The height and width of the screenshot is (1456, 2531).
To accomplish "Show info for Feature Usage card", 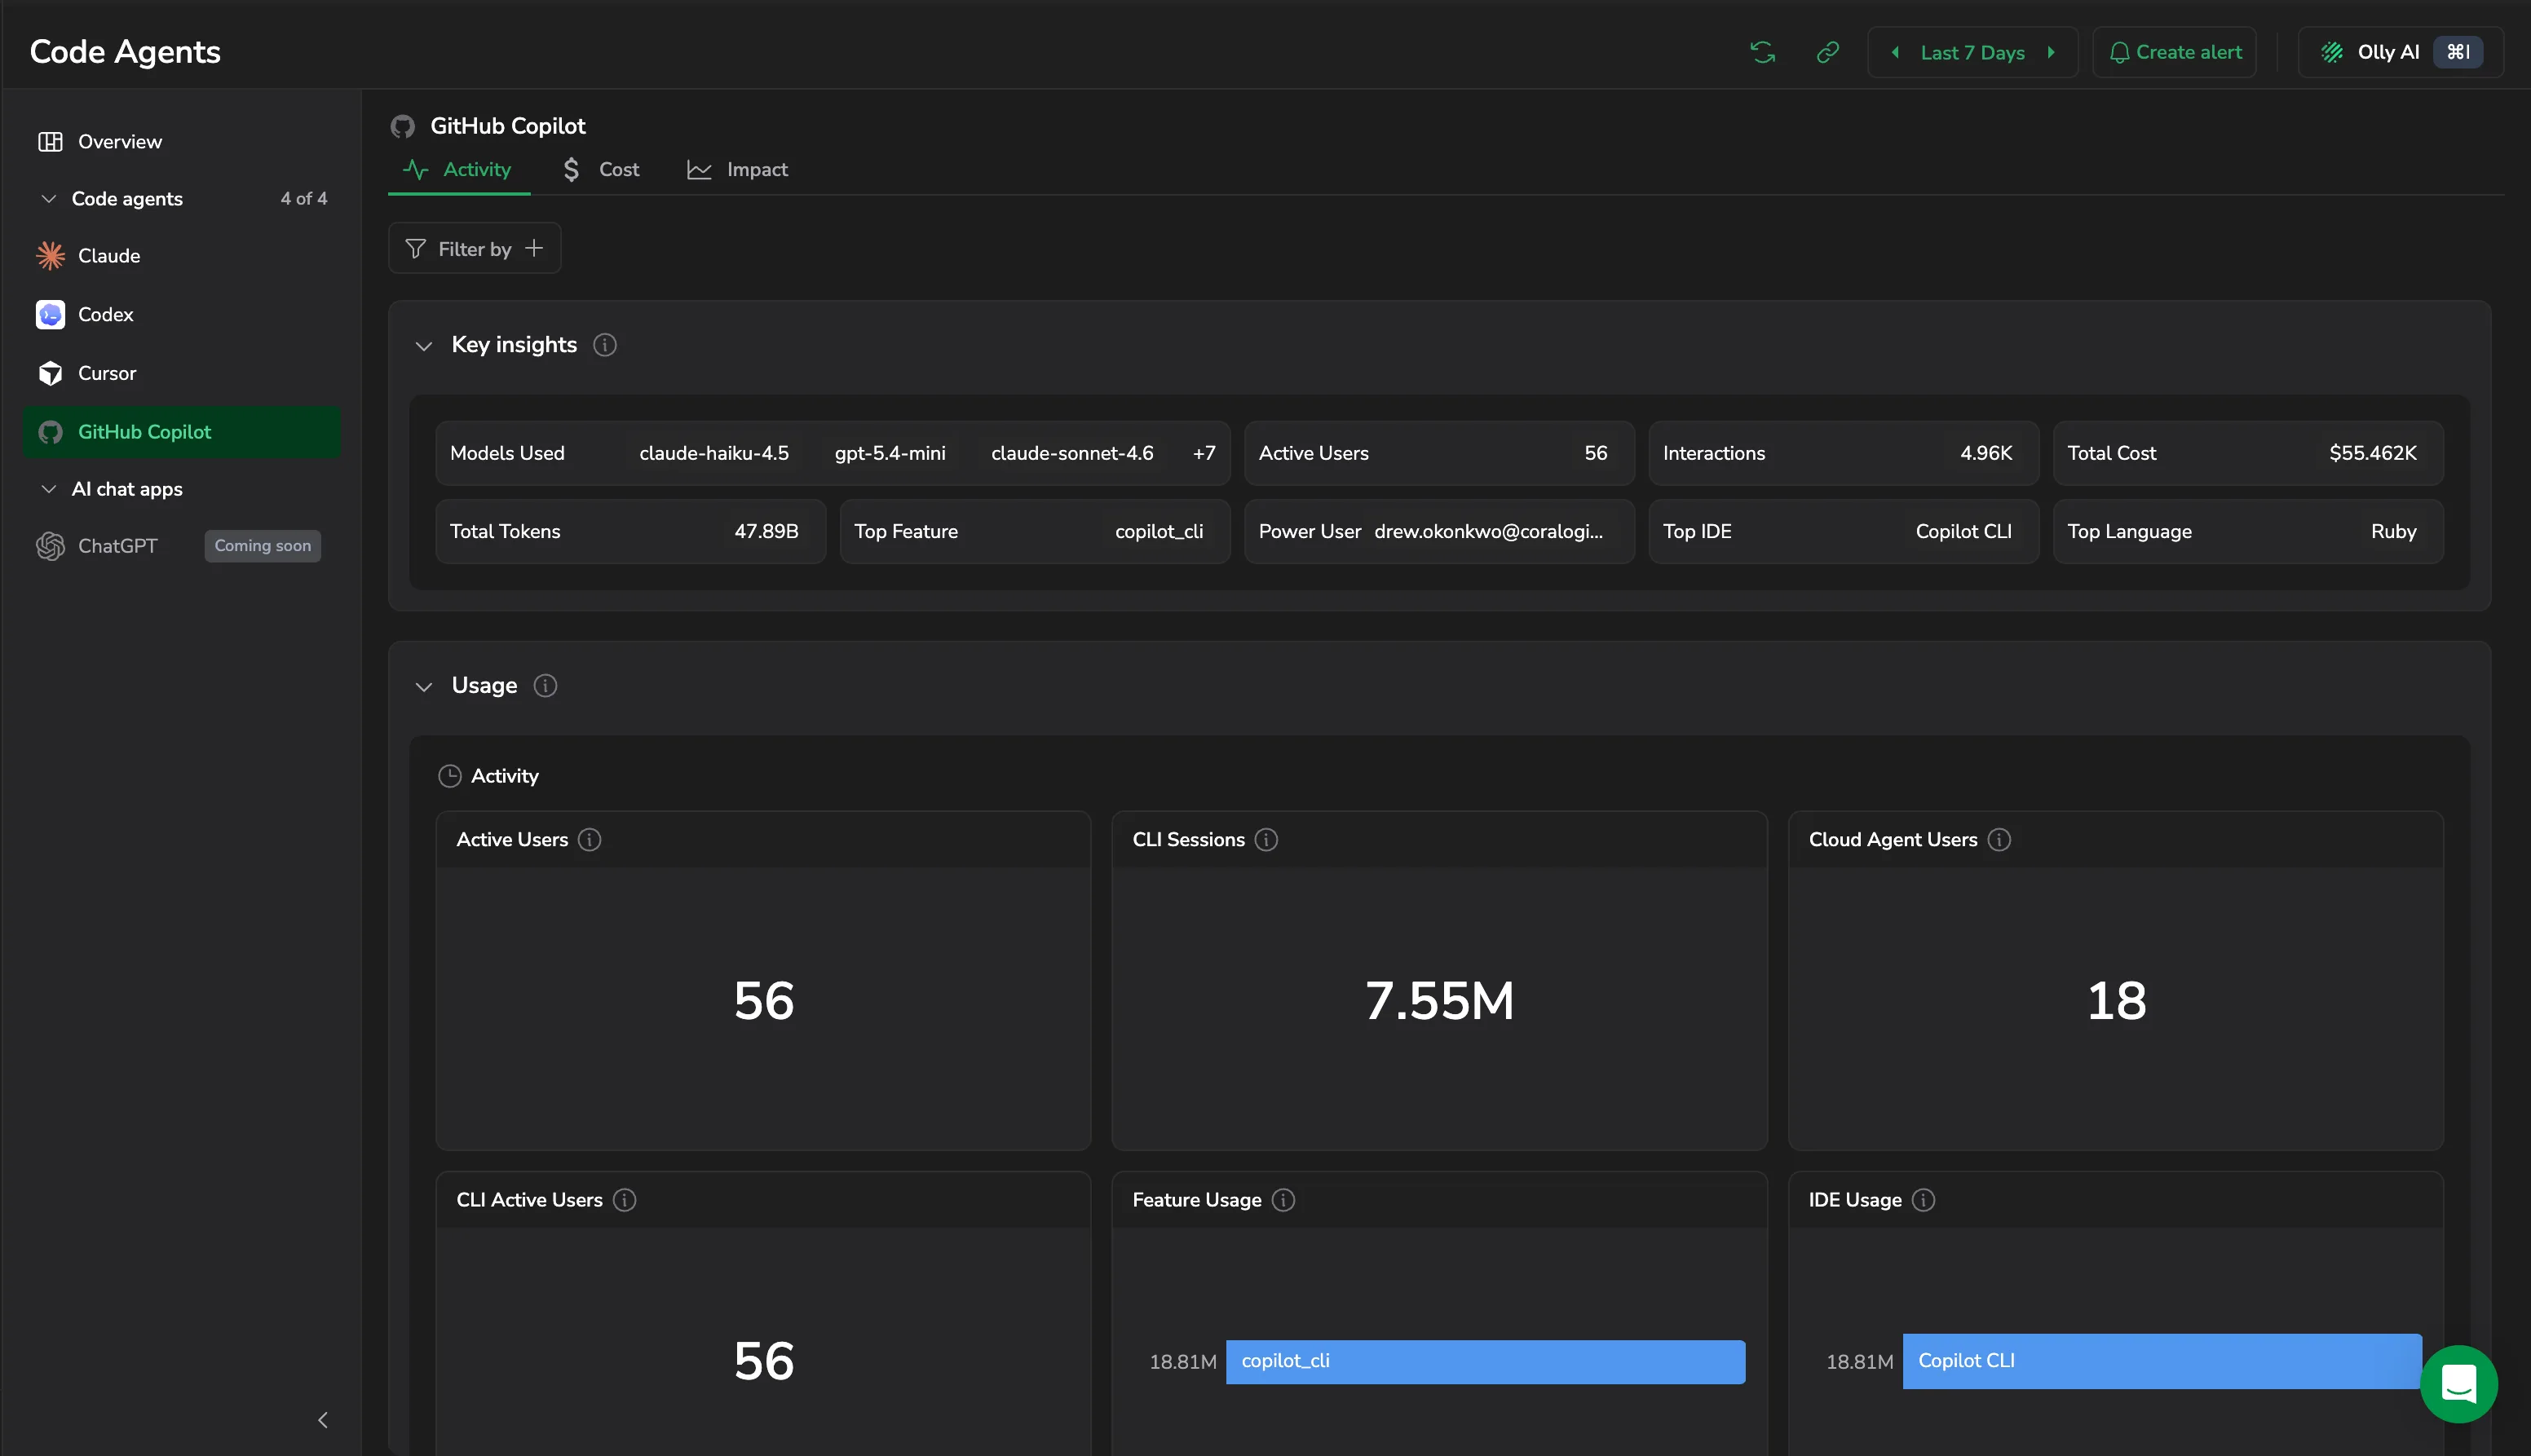I will coord(1283,1200).
